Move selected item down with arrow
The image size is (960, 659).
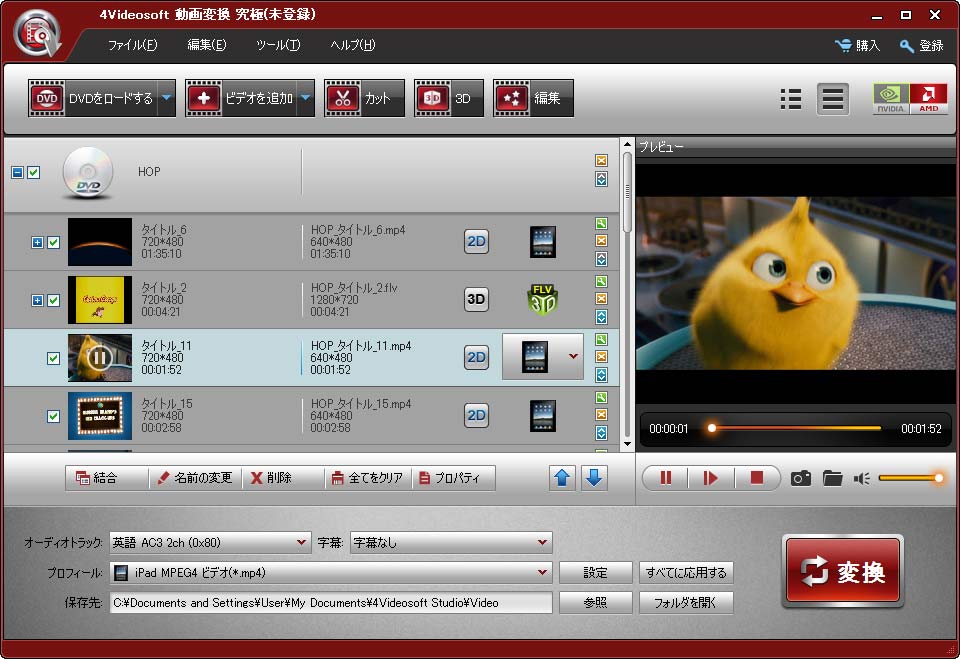pos(594,478)
